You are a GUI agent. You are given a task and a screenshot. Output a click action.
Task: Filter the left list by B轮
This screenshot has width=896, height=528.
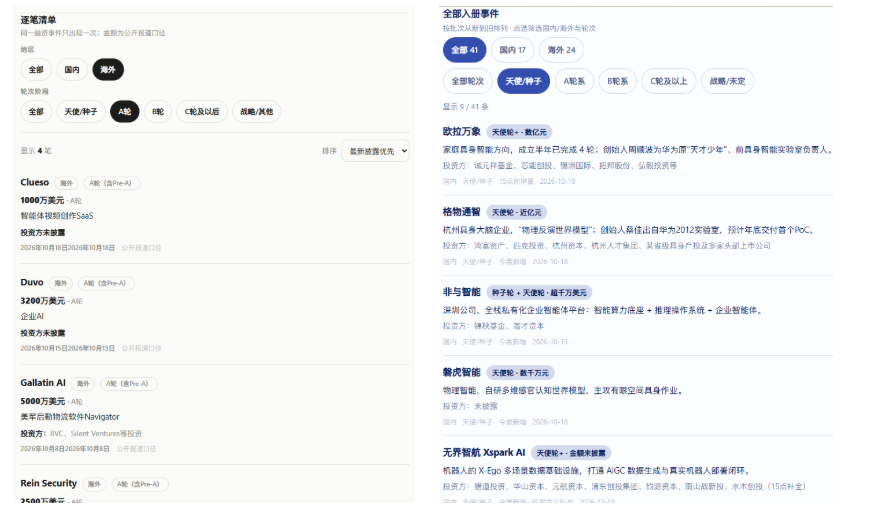tap(158, 111)
